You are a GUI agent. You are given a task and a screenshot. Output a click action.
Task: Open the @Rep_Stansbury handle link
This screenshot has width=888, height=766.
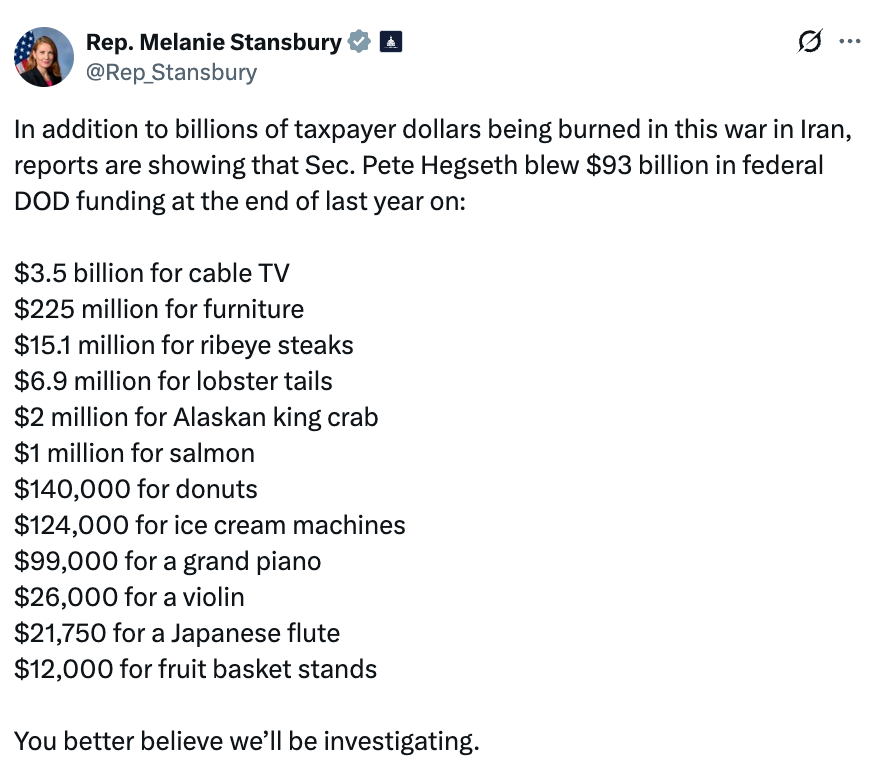click(171, 72)
